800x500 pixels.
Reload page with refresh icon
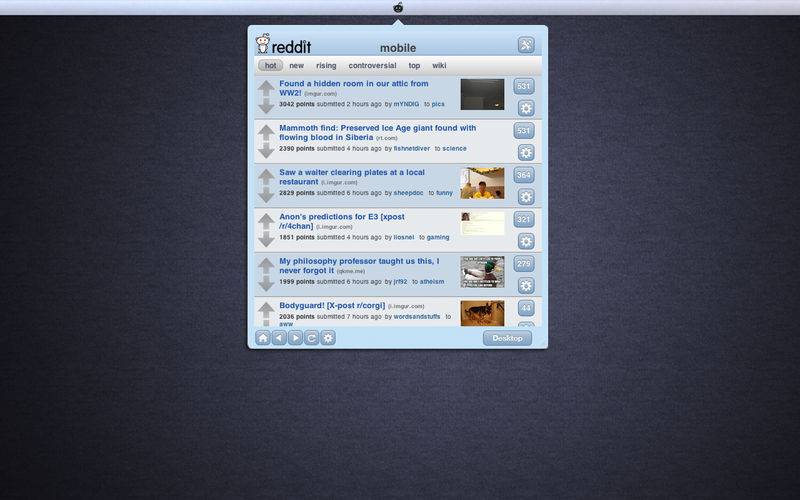[312, 338]
